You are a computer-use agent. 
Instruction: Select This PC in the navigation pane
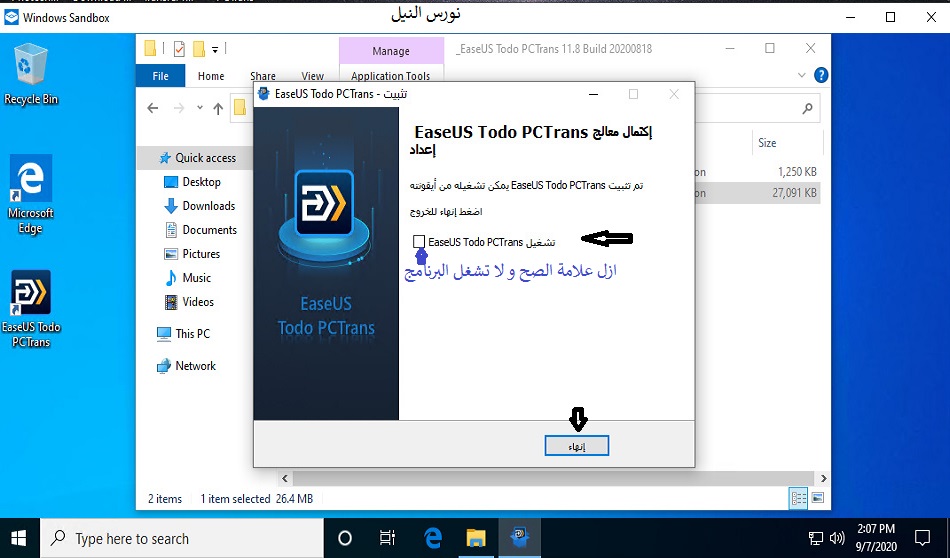tap(192, 334)
